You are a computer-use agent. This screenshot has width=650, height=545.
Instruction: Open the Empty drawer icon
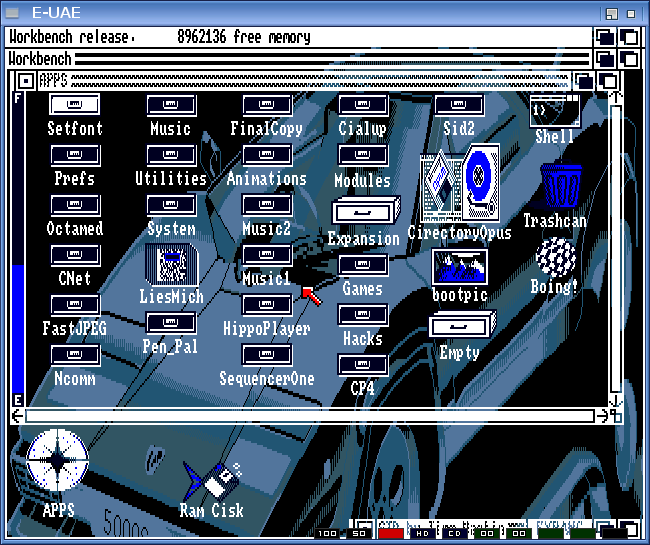click(x=462, y=325)
